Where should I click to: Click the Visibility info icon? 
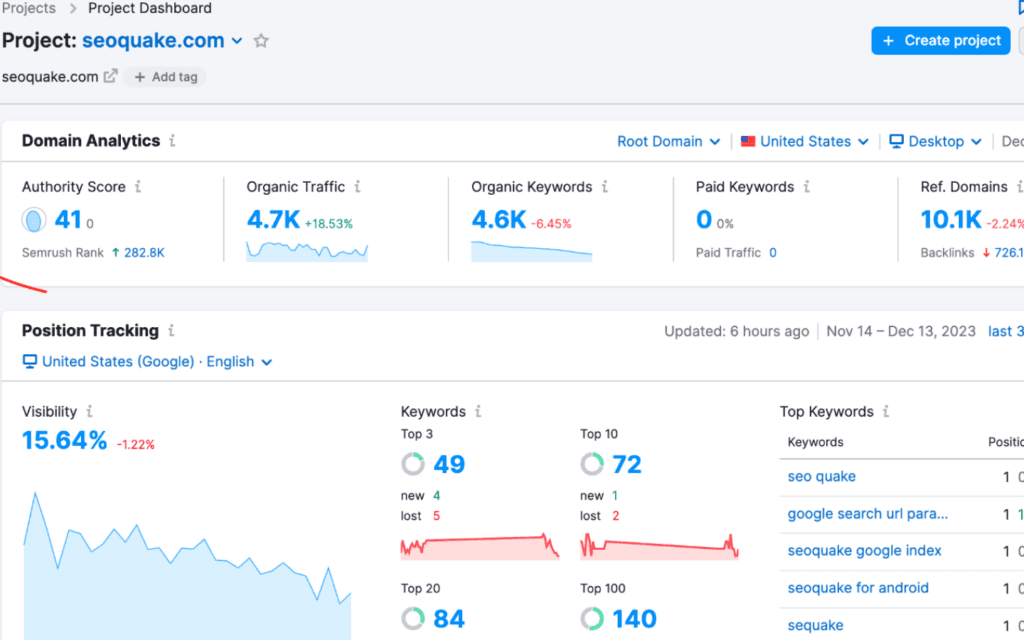click(89, 411)
